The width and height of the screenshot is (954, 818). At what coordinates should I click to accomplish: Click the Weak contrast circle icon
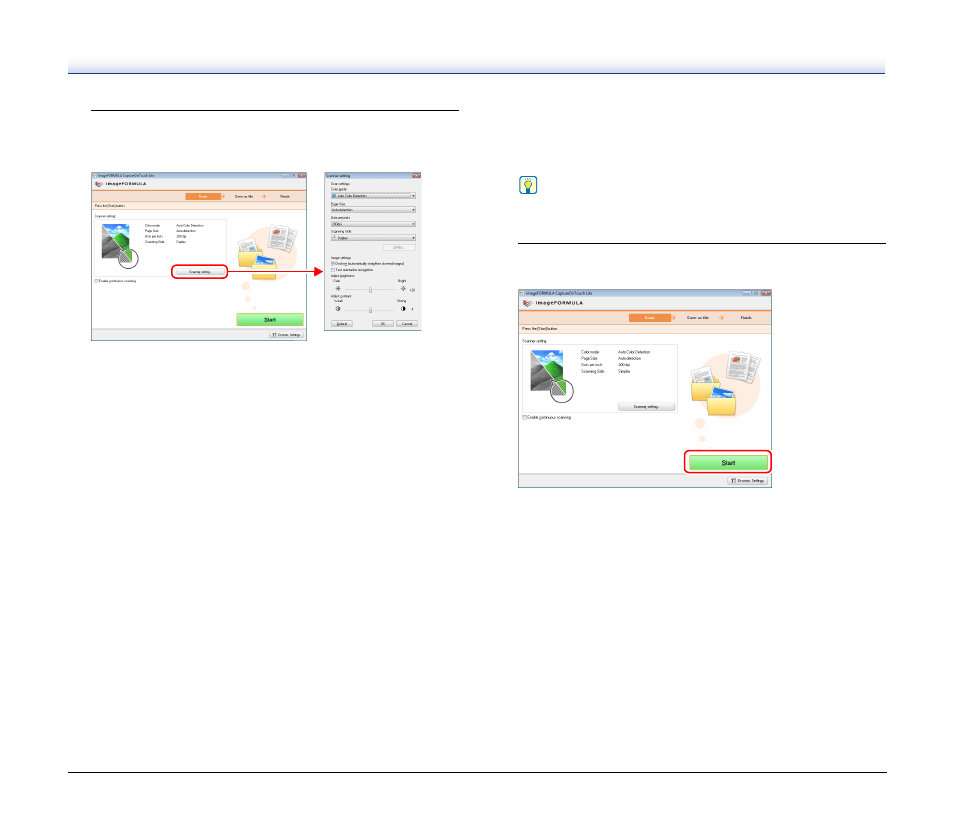click(338, 309)
